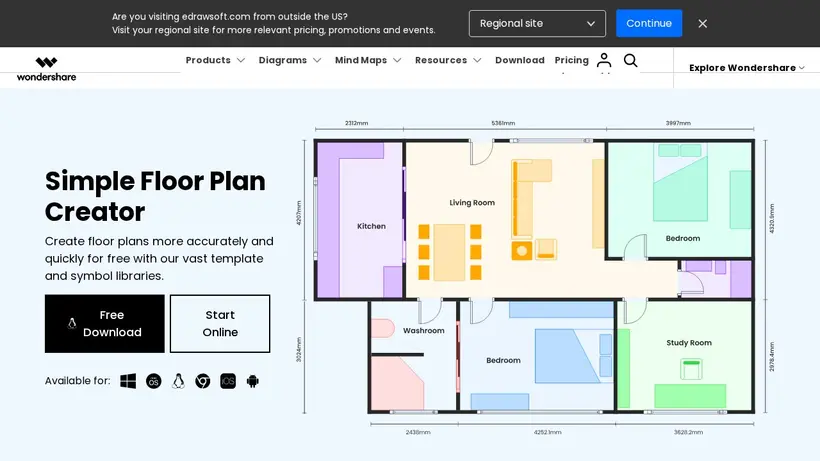Click the floor plan preview image
The height and width of the screenshot is (461, 820).
coord(534,277)
